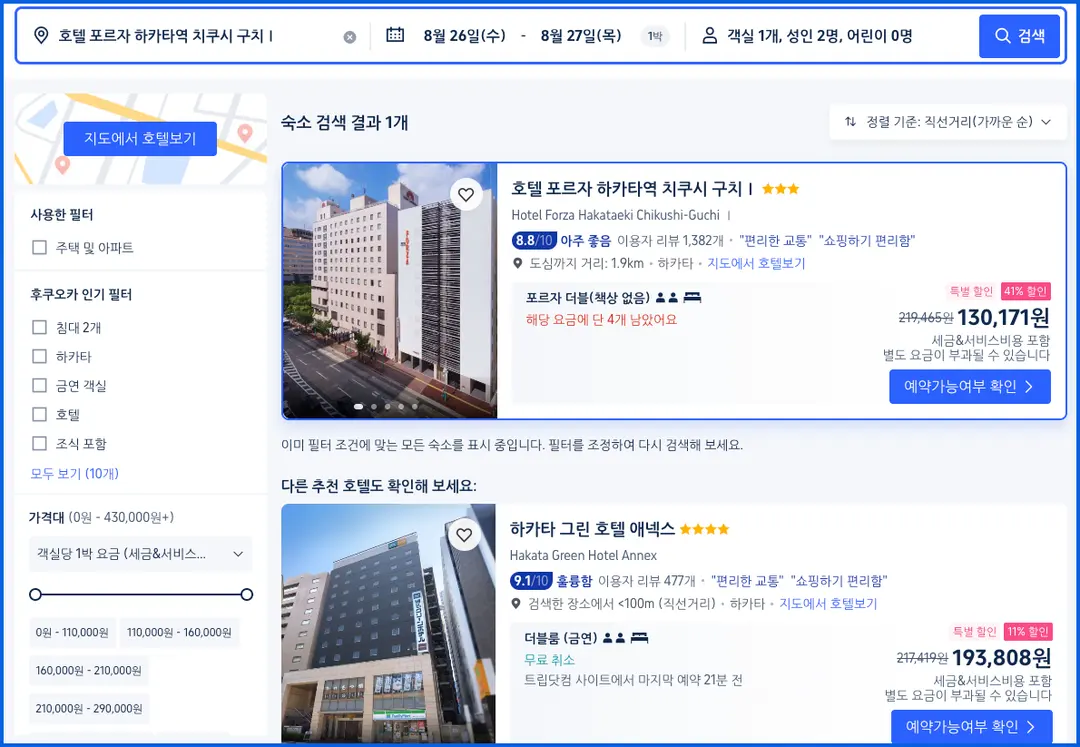The width and height of the screenshot is (1080, 747).
Task: Check the 침대 2개 filter
Action: pos(40,327)
